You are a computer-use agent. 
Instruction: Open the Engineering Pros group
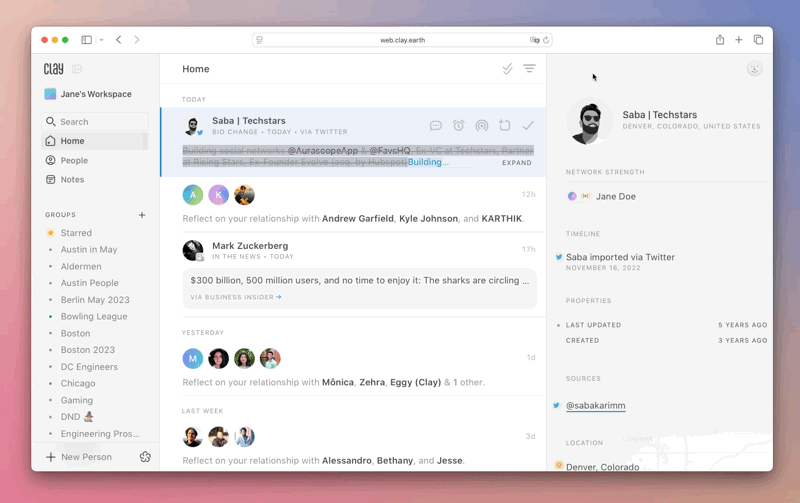(x=99, y=434)
